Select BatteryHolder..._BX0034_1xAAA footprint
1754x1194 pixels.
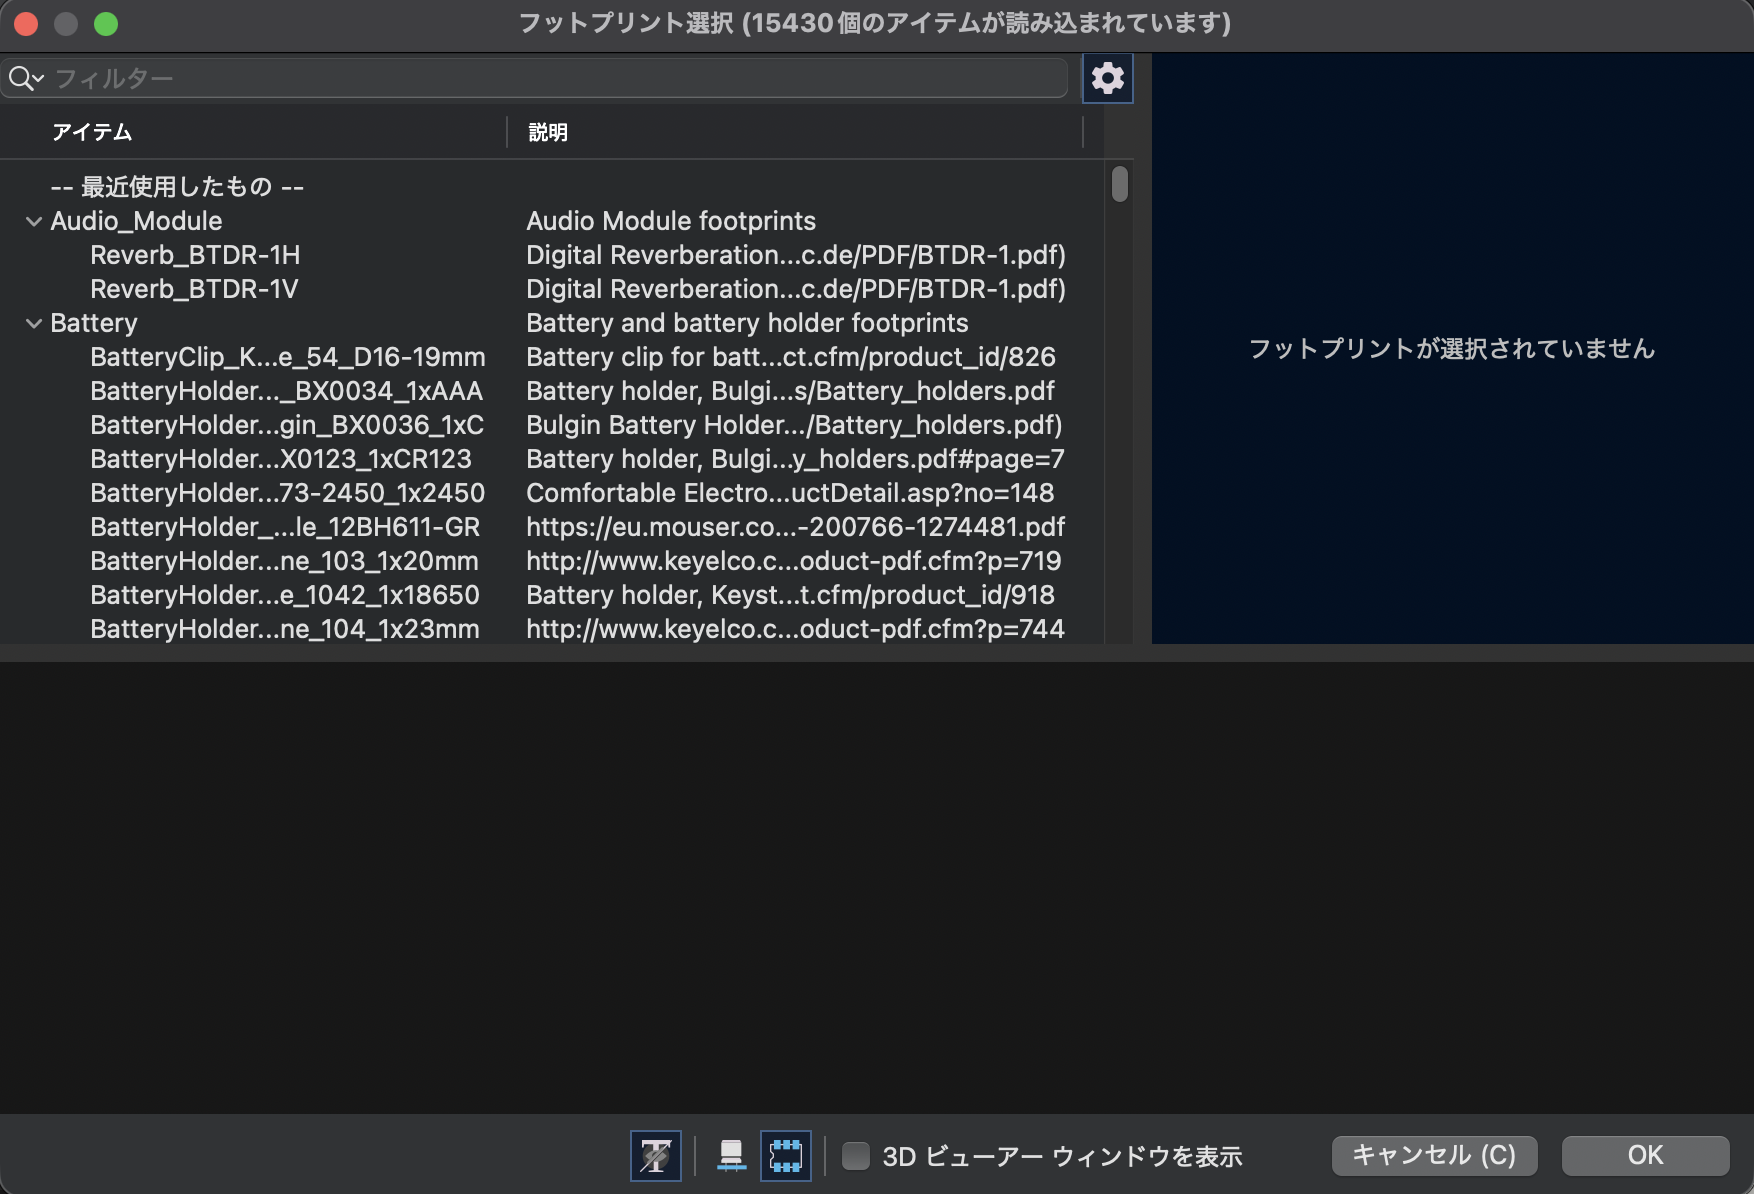click(287, 391)
